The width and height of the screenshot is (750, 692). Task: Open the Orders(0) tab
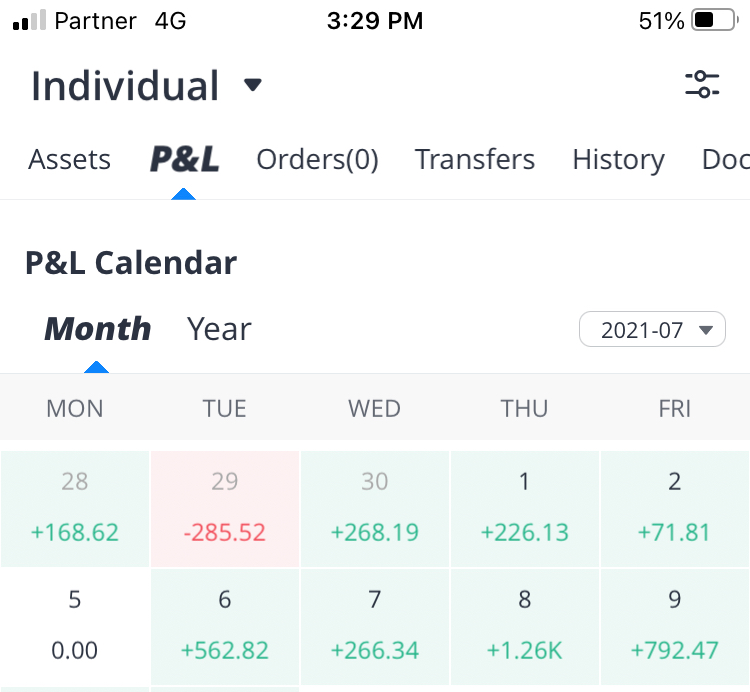(317, 160)
